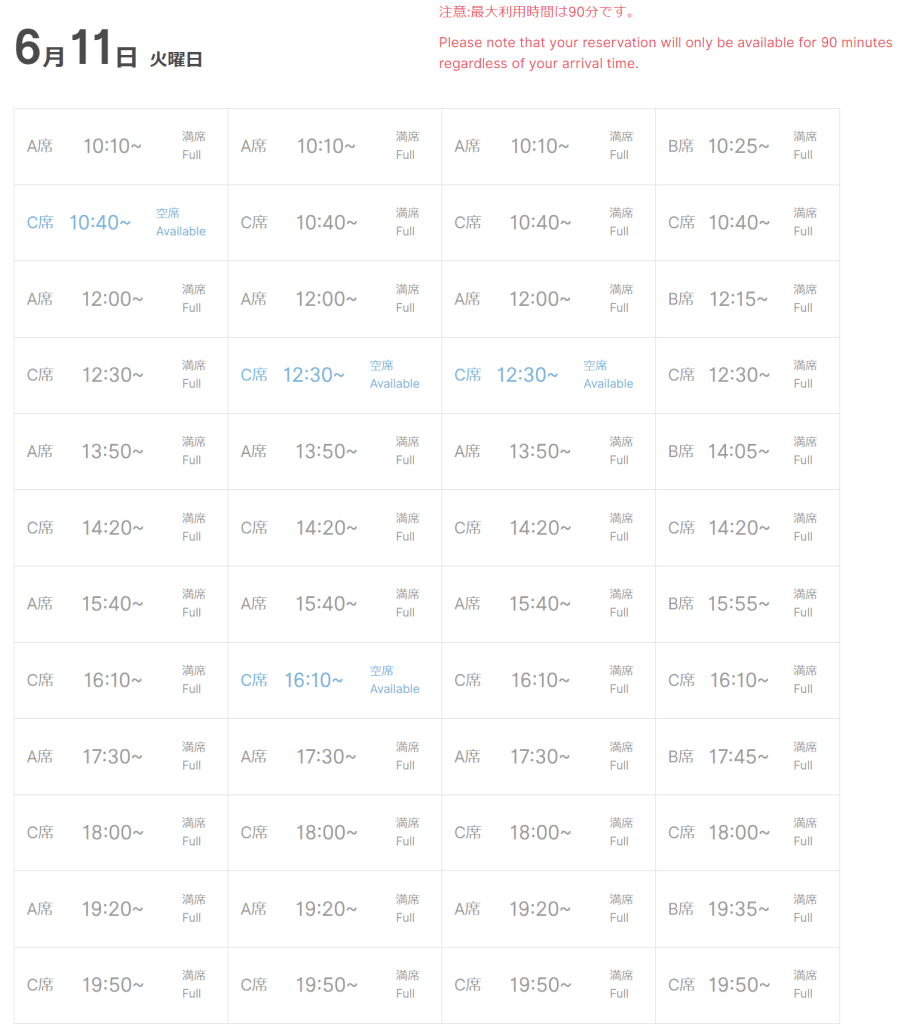Screen dimensions: 916x1024
Task: Open the B席 14:05 slot
Action: pos(738,451)
